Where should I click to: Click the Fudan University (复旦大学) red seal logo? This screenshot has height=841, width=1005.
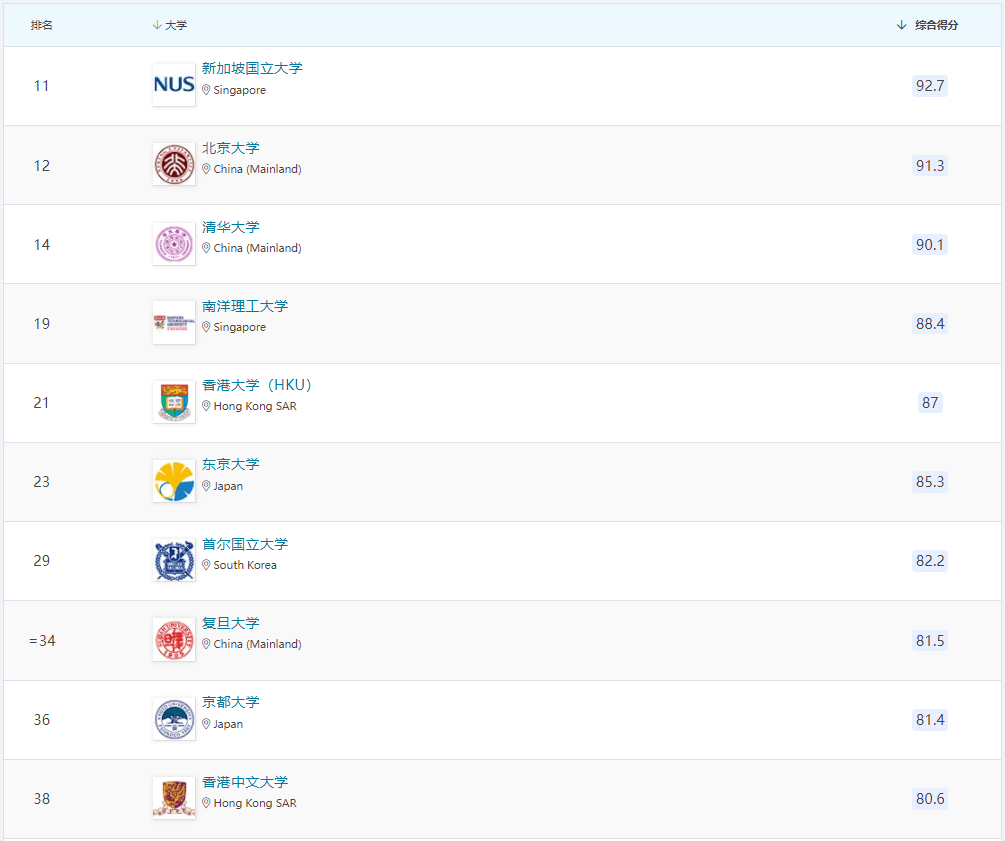point(174,640)
